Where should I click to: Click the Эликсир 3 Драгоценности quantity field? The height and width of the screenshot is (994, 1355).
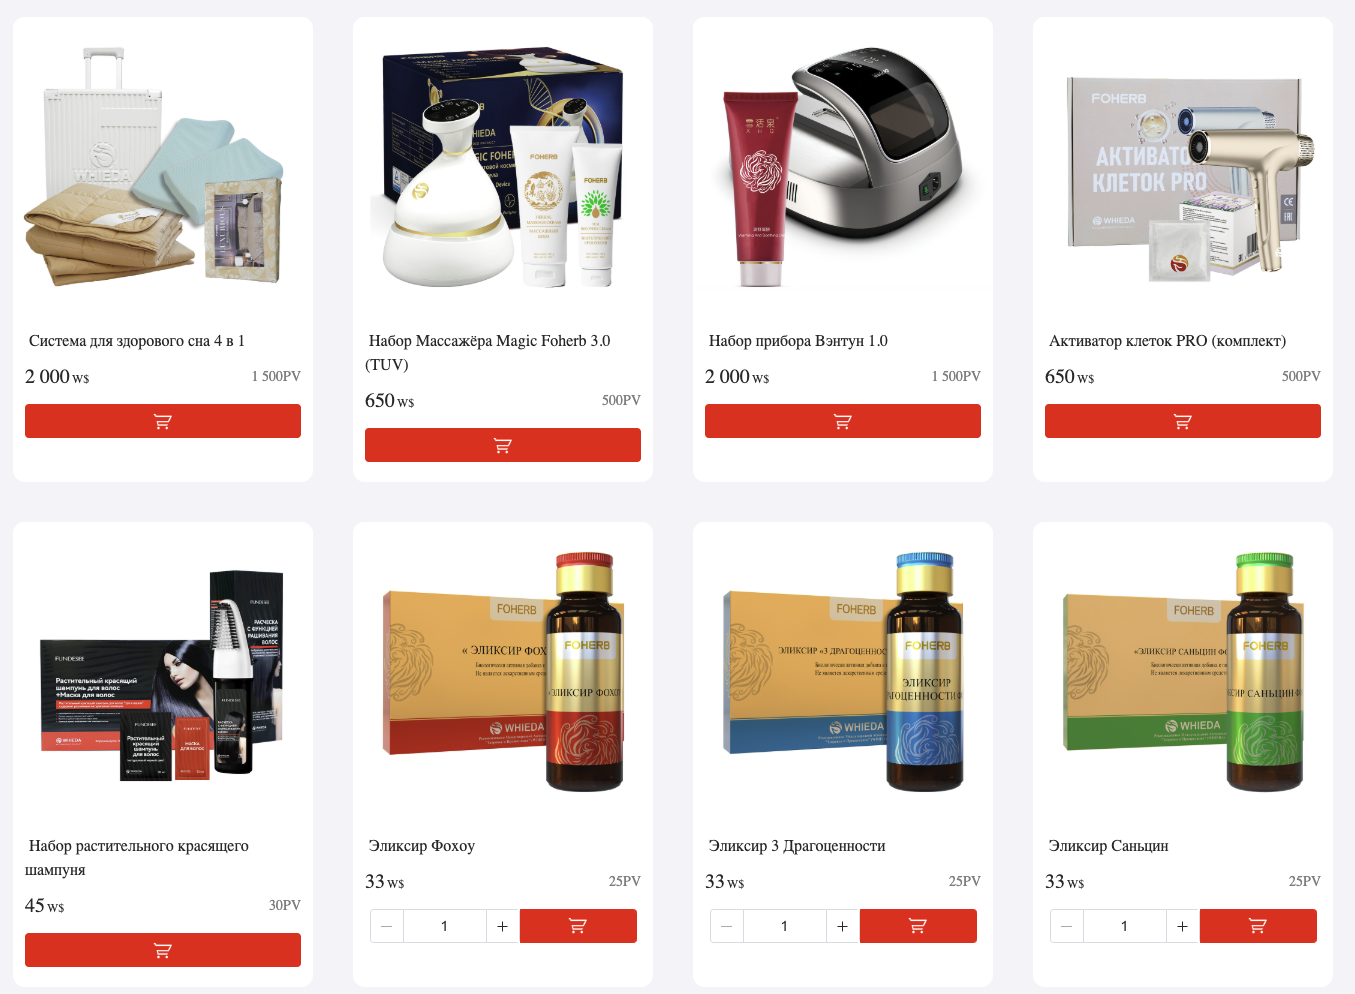tap(785, 926)
